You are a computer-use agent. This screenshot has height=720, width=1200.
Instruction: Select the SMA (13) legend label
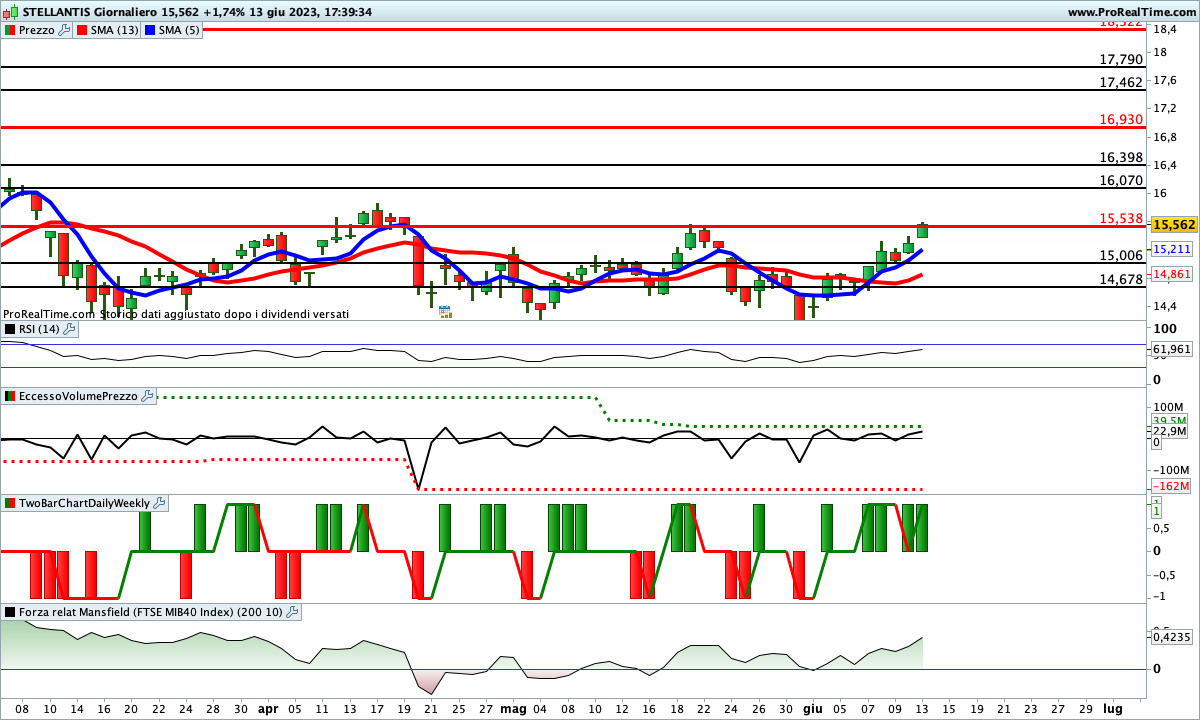click(x=115, y=30)
